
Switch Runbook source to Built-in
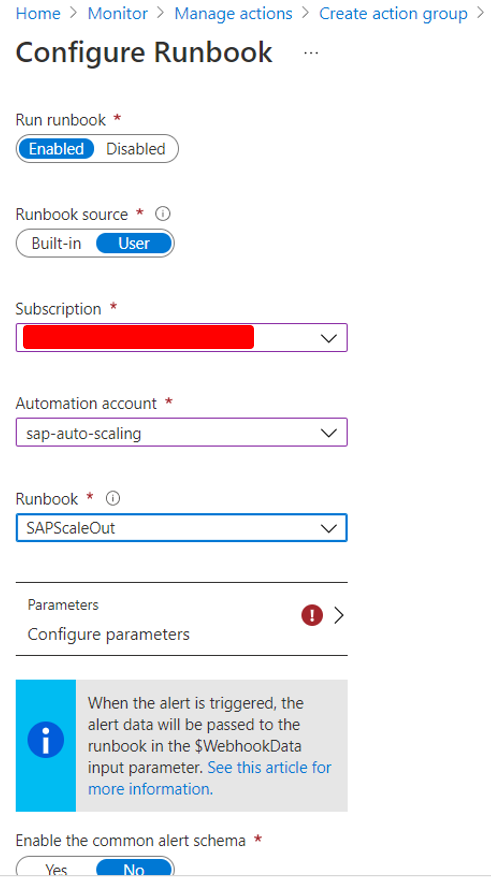[x=56, y=244]
